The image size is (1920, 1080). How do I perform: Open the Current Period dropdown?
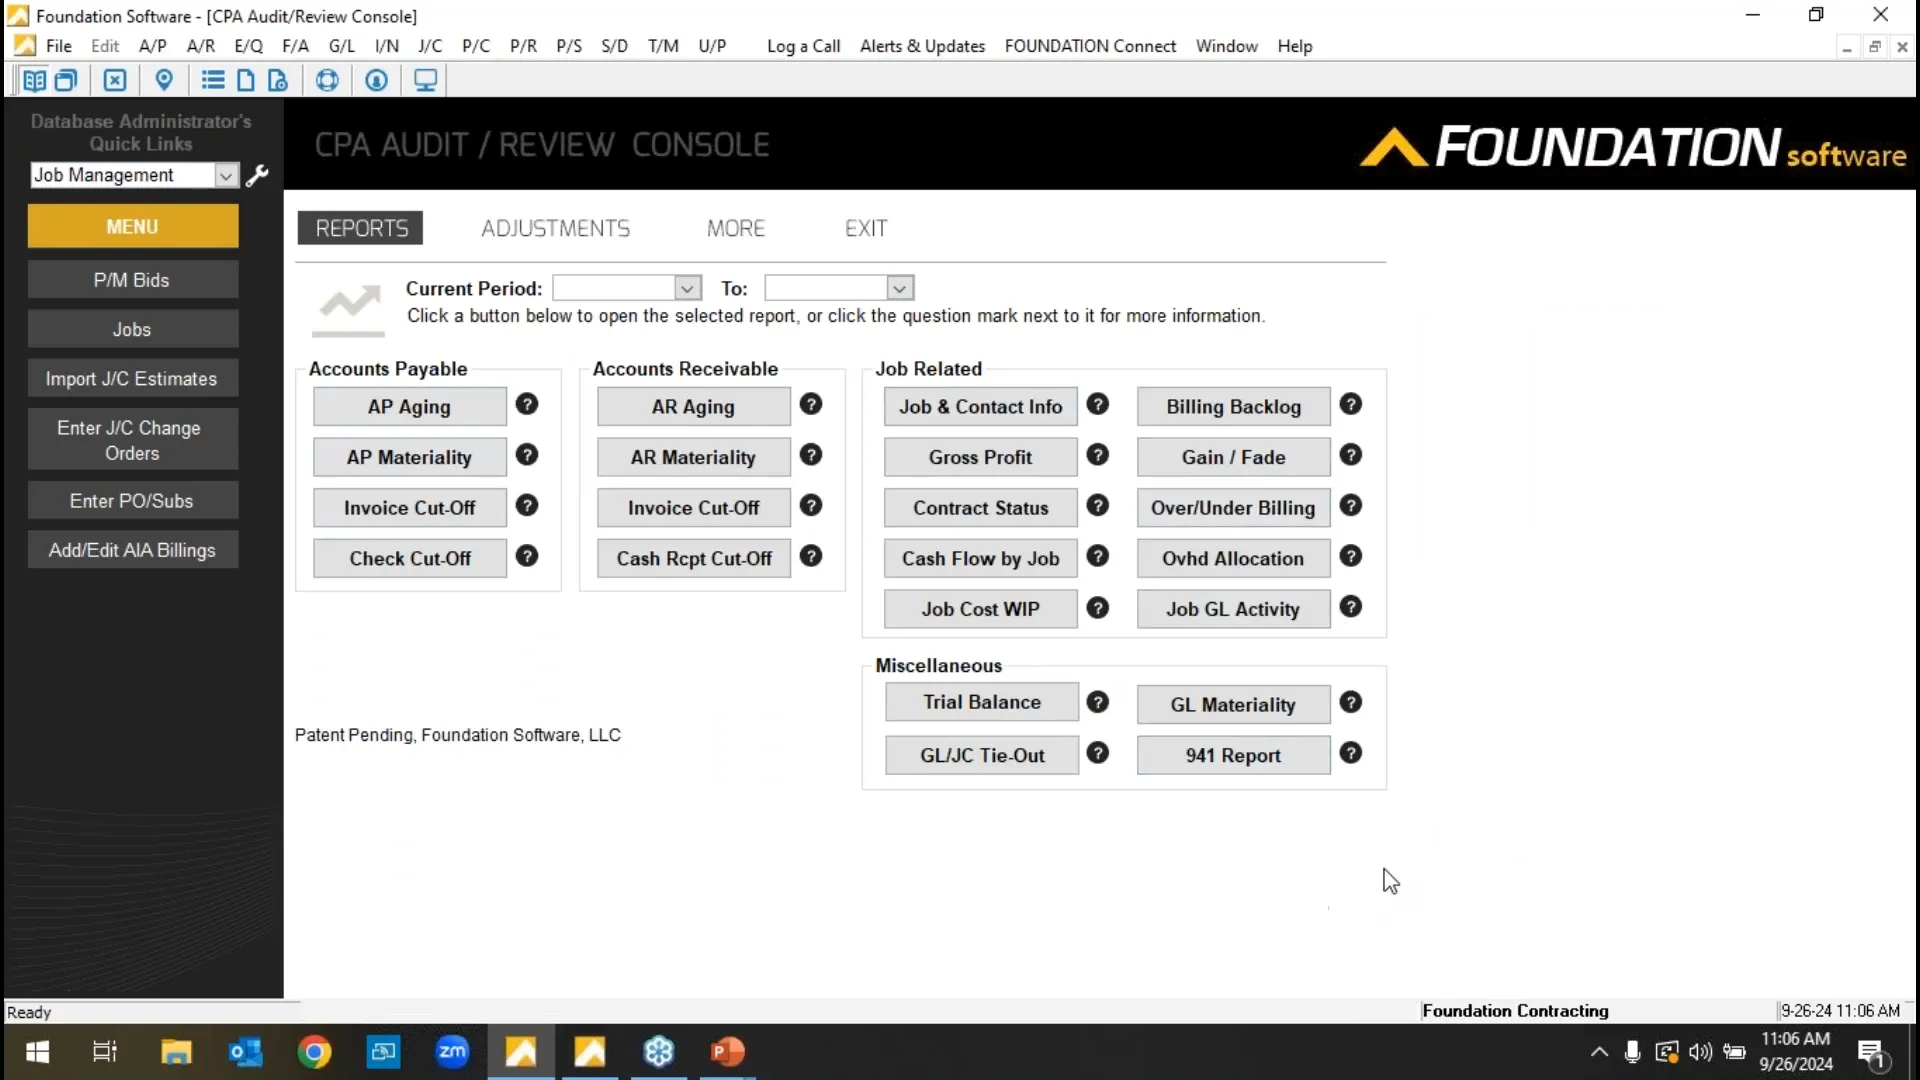687,288
